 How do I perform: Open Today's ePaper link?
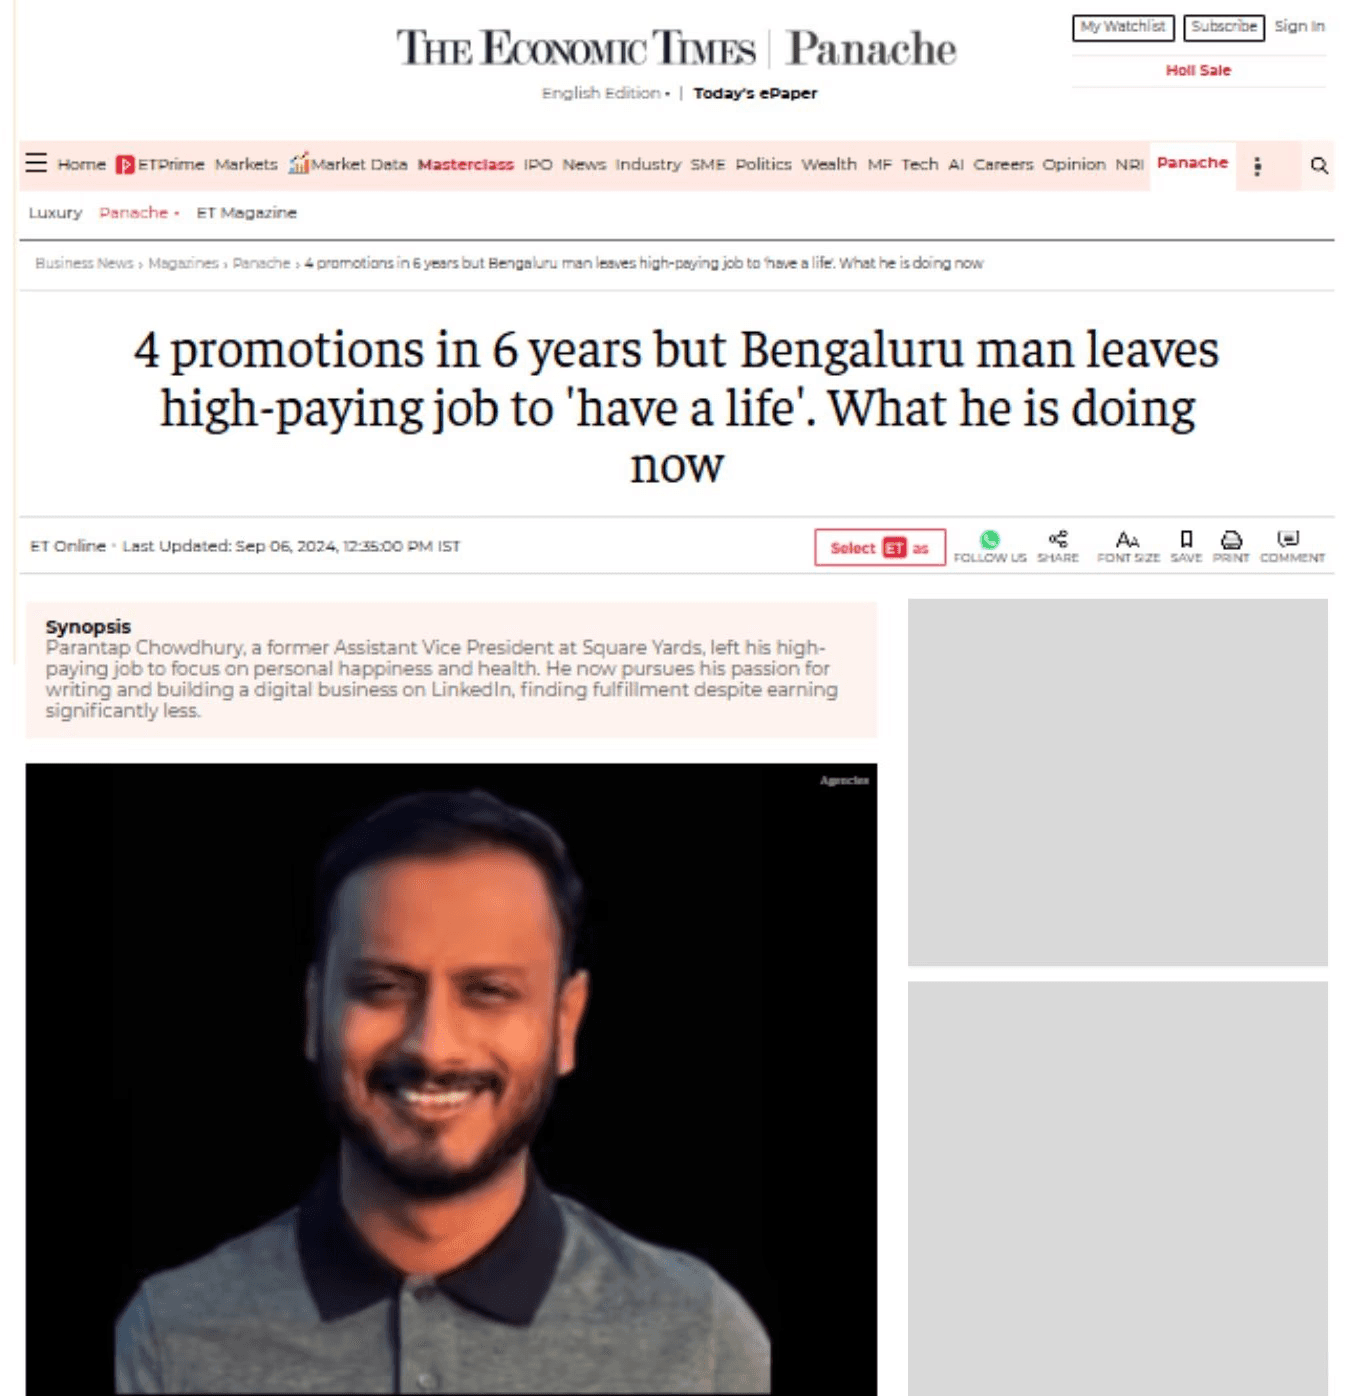coord(755,93)
